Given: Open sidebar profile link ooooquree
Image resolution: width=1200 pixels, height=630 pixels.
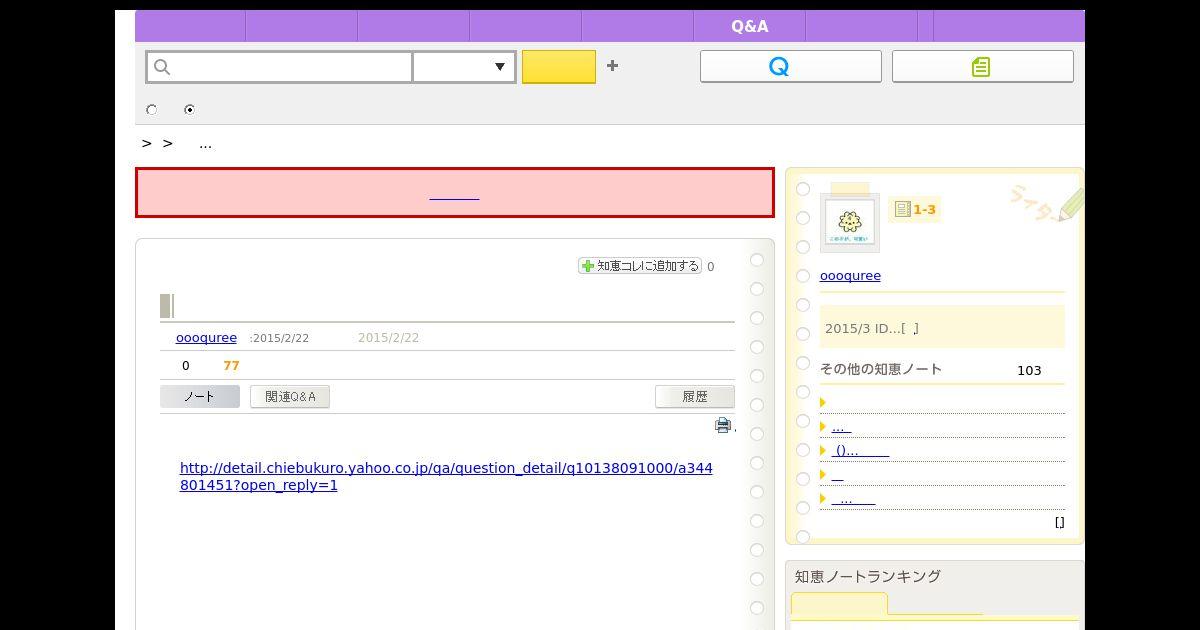Looking at the screenshot, I should (850, 276).
